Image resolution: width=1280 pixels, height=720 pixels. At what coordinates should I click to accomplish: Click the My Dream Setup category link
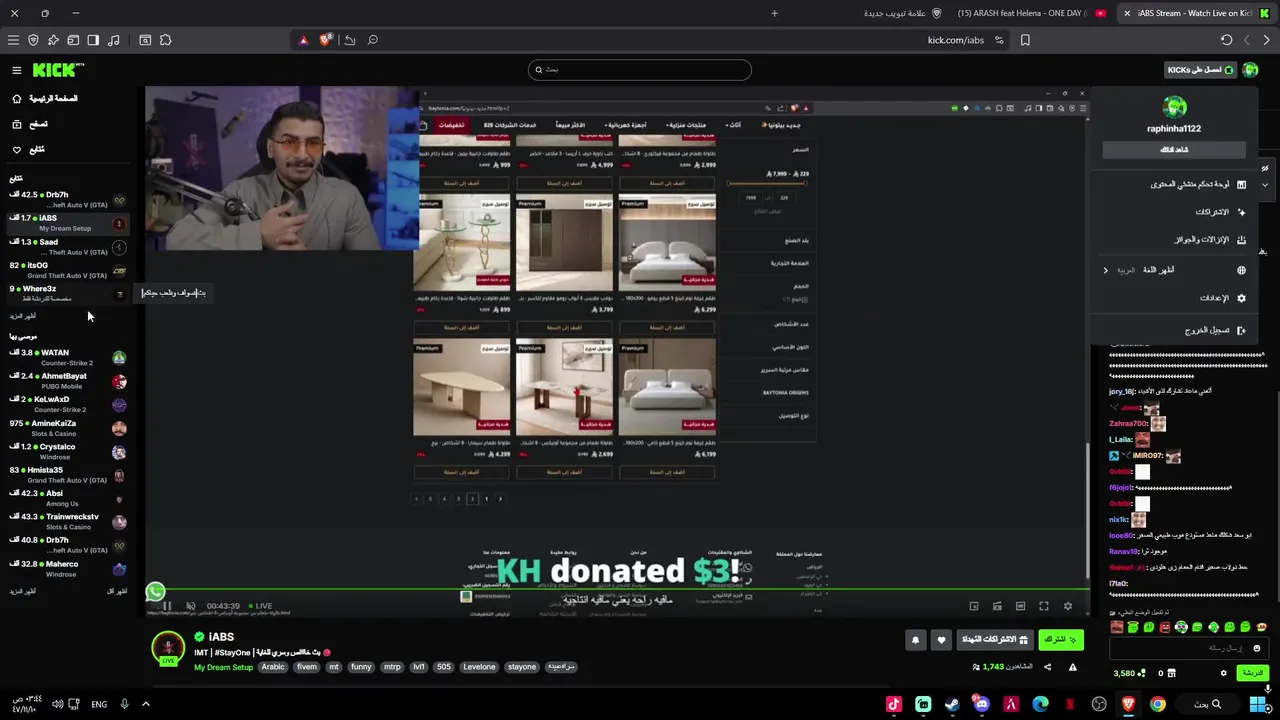pyautogui.click(x=223, y=667)
